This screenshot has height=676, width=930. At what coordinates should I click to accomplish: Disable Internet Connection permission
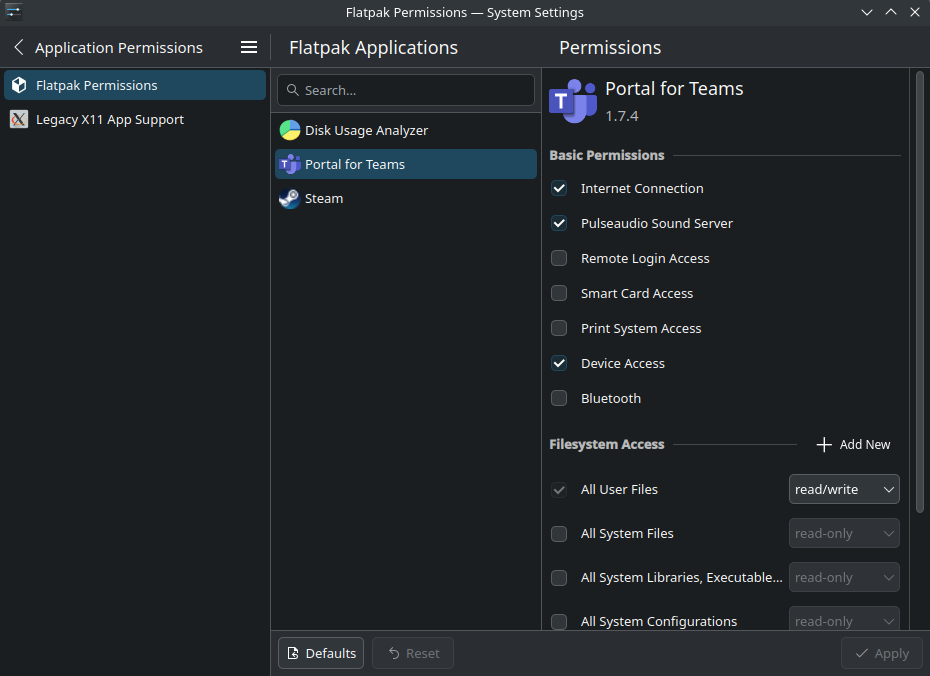point(559,188)
